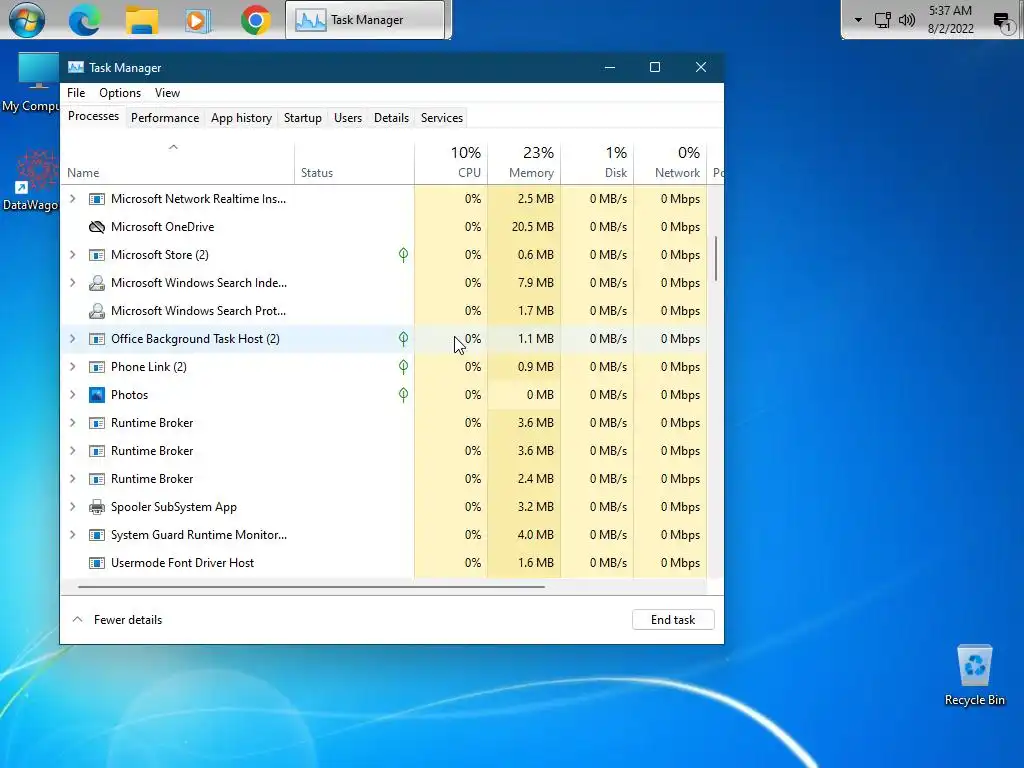The height and width of the screenshot is (768, 1024).
Task: Click the suspended leaf icon on Phone Link
Action: (404, 367)
